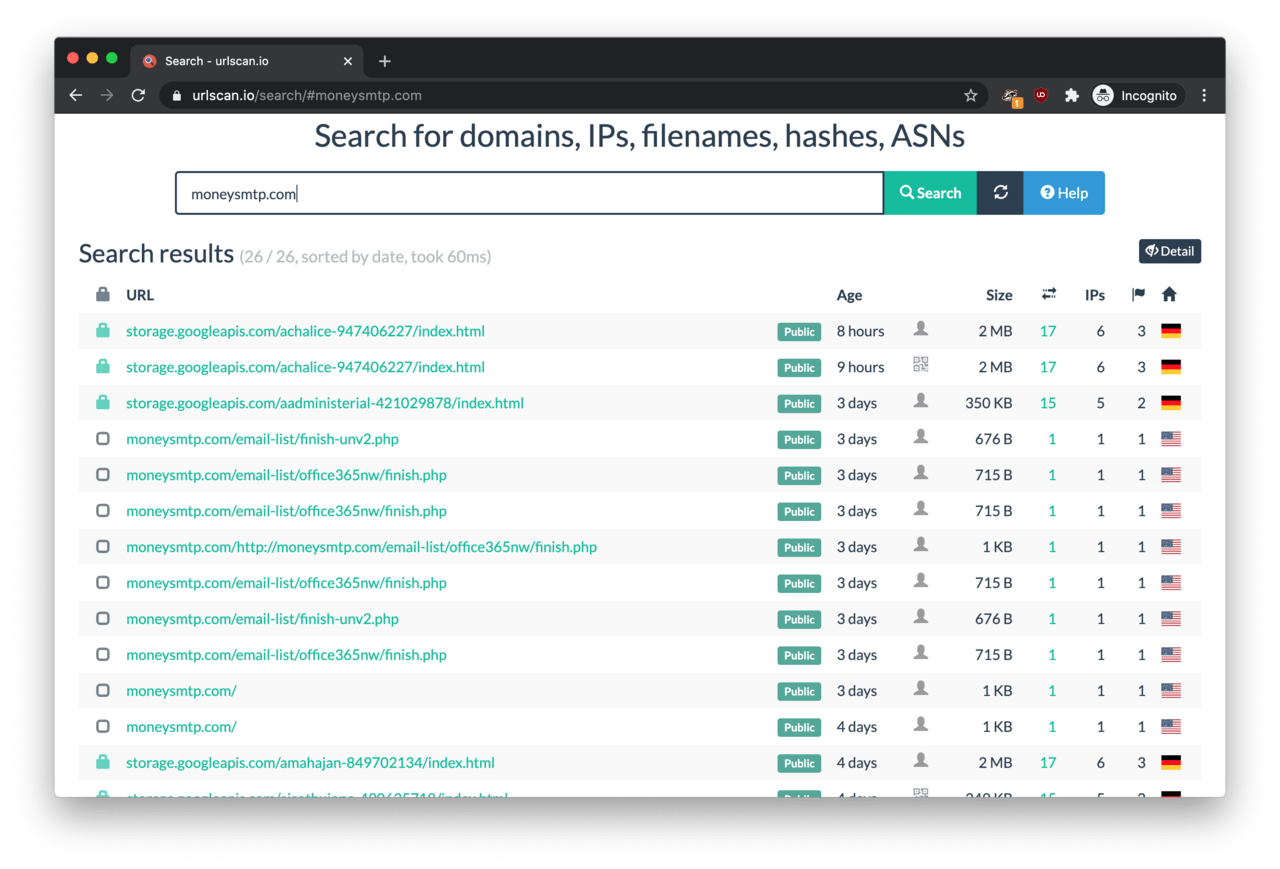1280x869 pixels.
Task: Click the user icon on the aadministerial row
Action: tap(921, 401)
